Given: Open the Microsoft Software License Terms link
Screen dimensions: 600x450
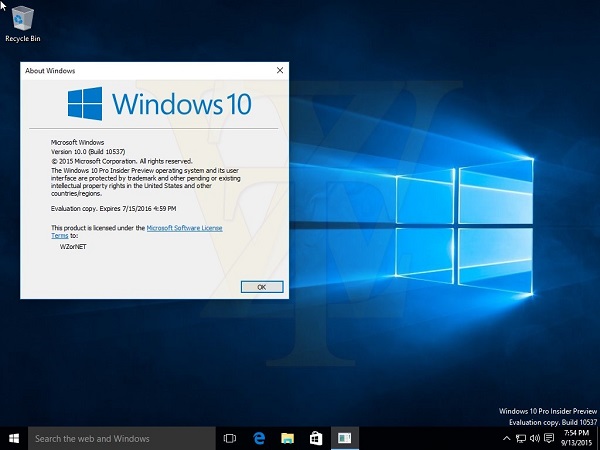Looking at the screenshot, I should coord(184,228).
